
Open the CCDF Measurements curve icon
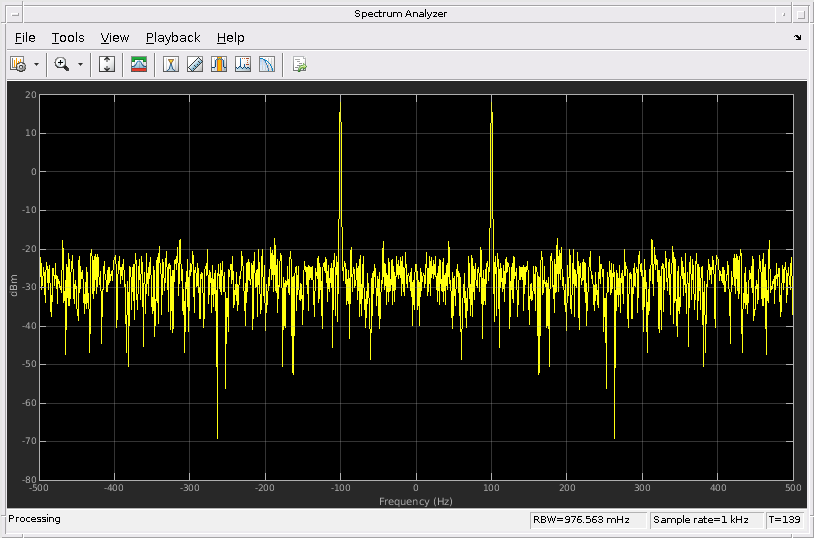coord(267,64)
